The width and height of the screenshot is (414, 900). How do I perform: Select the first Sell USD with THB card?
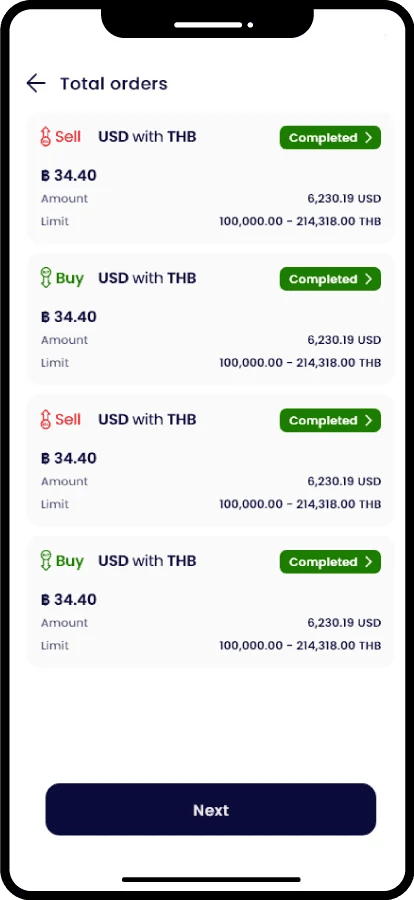(211, 177)
